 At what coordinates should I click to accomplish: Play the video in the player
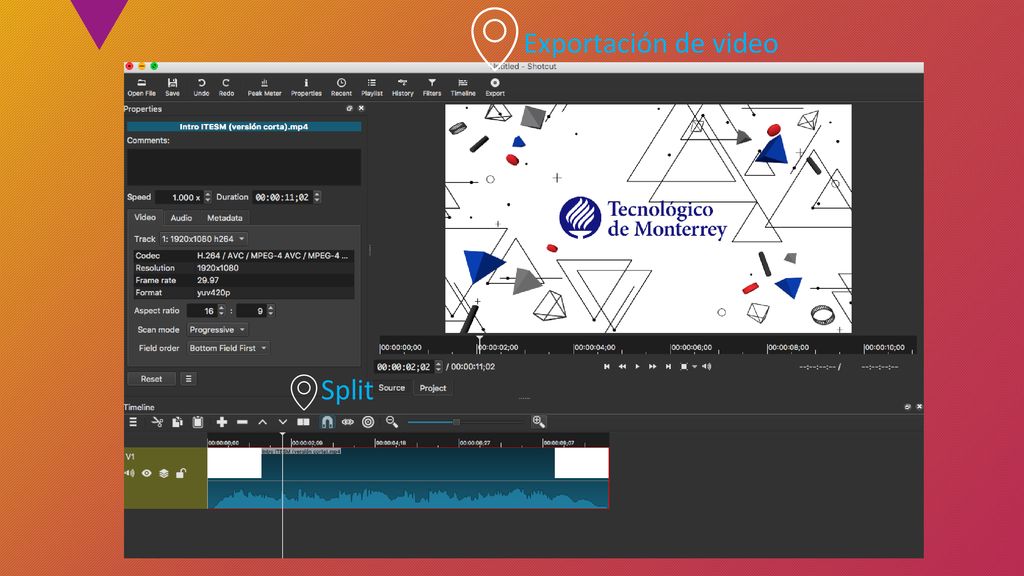point(637,367)
